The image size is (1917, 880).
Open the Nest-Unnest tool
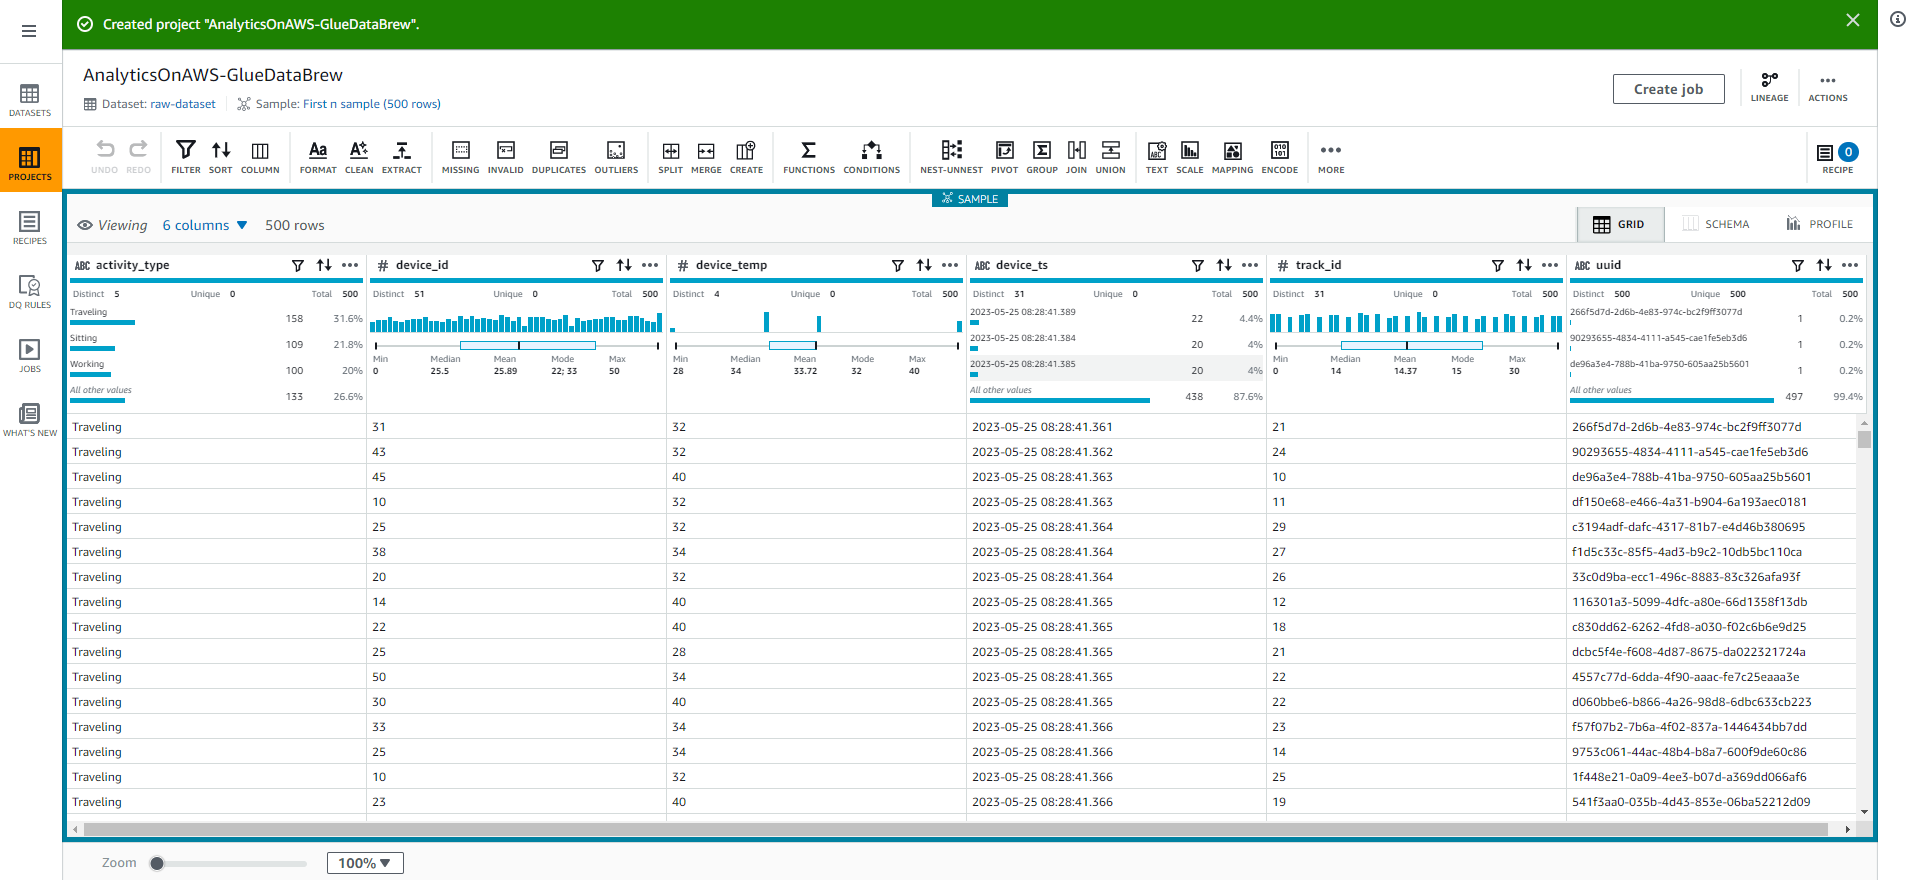952,157
